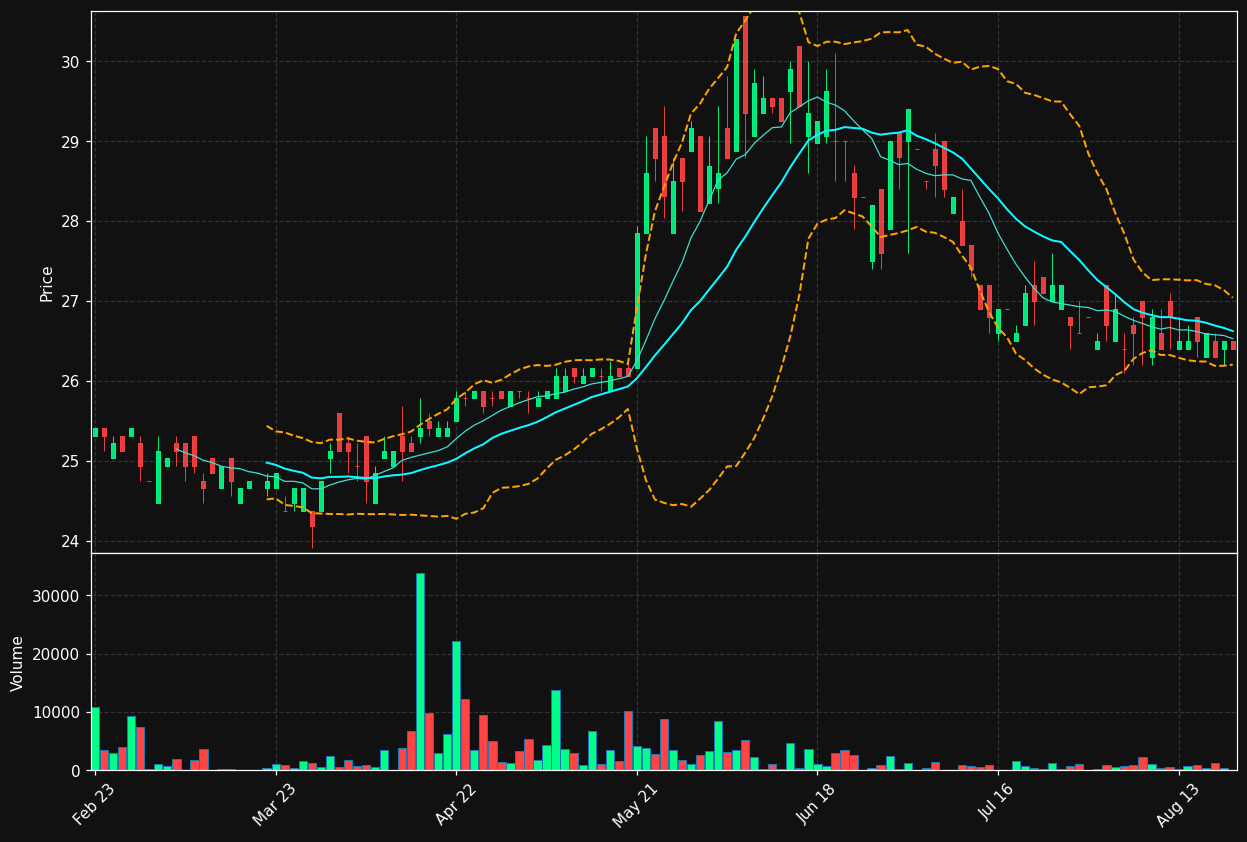This screenshot has height=842, width=1247.
Task: Click the large green candle jumping at May 21
Action: pyautogui.click(x=637, y=301)
